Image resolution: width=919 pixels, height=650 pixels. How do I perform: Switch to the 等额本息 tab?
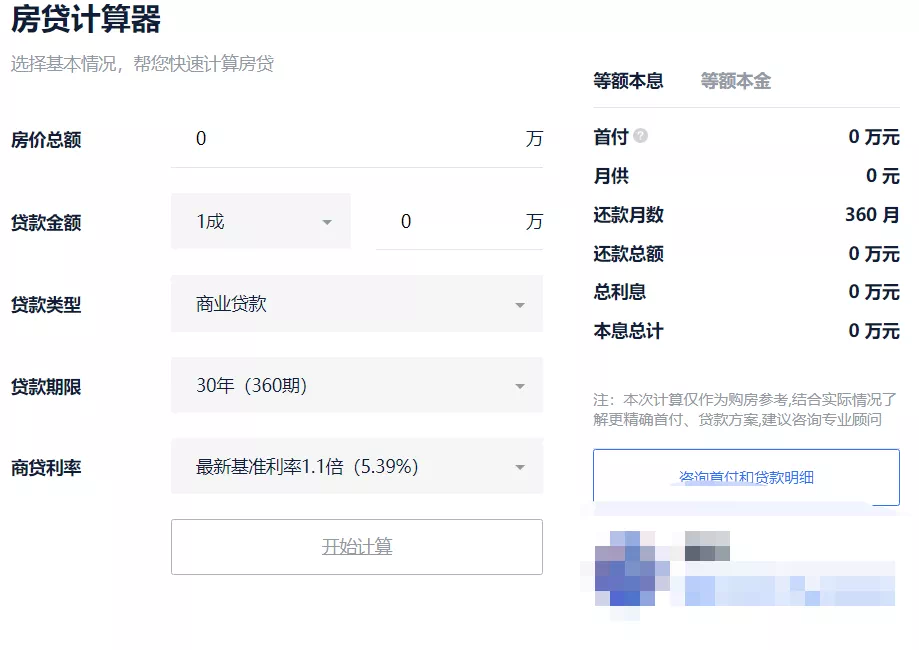pyautogui.click(x=628, y=81)
